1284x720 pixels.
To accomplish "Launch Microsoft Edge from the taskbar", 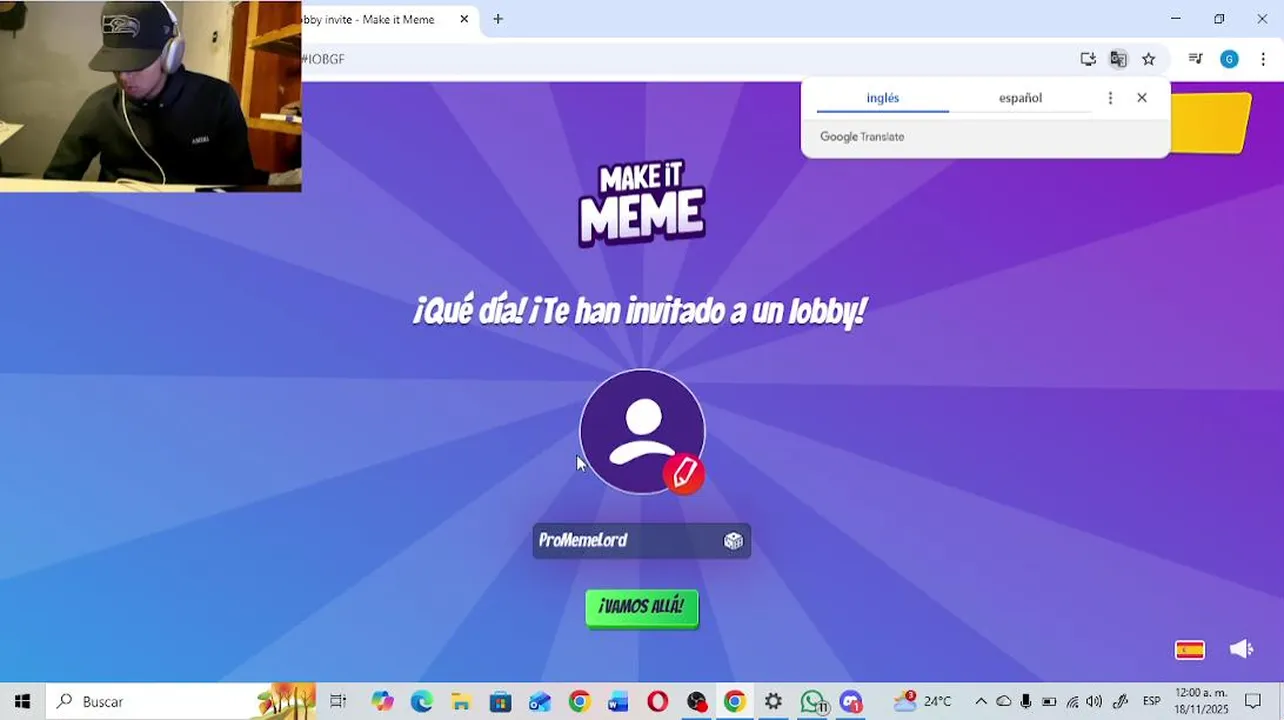I will pos(421,701).
